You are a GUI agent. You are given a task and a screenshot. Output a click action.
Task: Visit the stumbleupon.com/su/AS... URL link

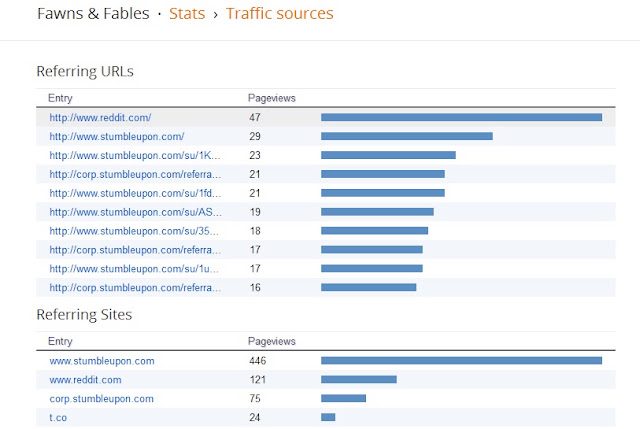[136, 212]
